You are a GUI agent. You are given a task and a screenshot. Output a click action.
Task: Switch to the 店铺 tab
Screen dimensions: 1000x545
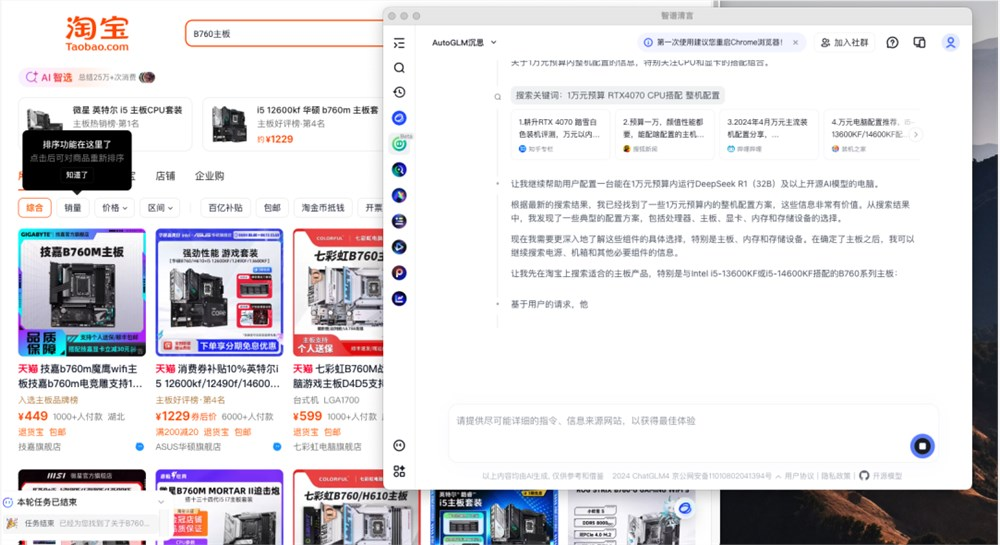coord(165,176)
